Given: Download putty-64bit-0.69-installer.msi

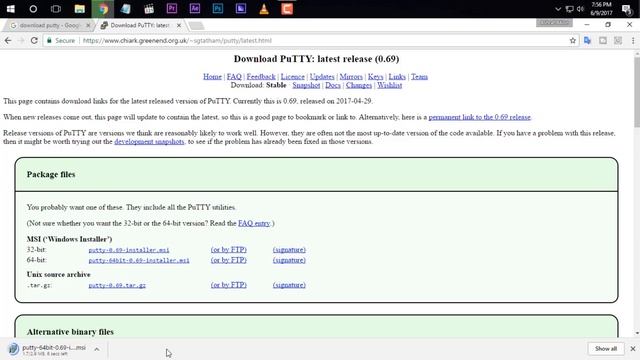Looking at the screenshot, I should 139,260.
